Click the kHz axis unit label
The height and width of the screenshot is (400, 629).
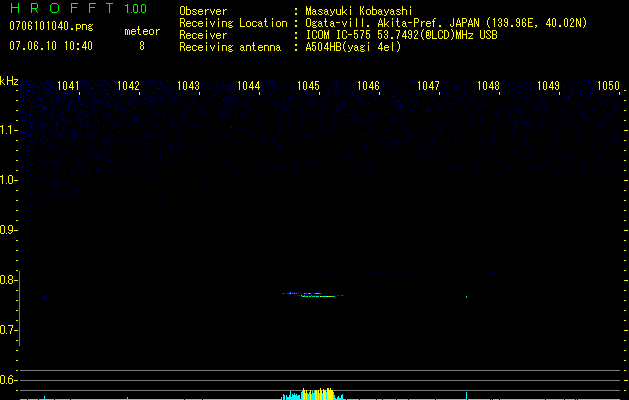click(9, 81)
